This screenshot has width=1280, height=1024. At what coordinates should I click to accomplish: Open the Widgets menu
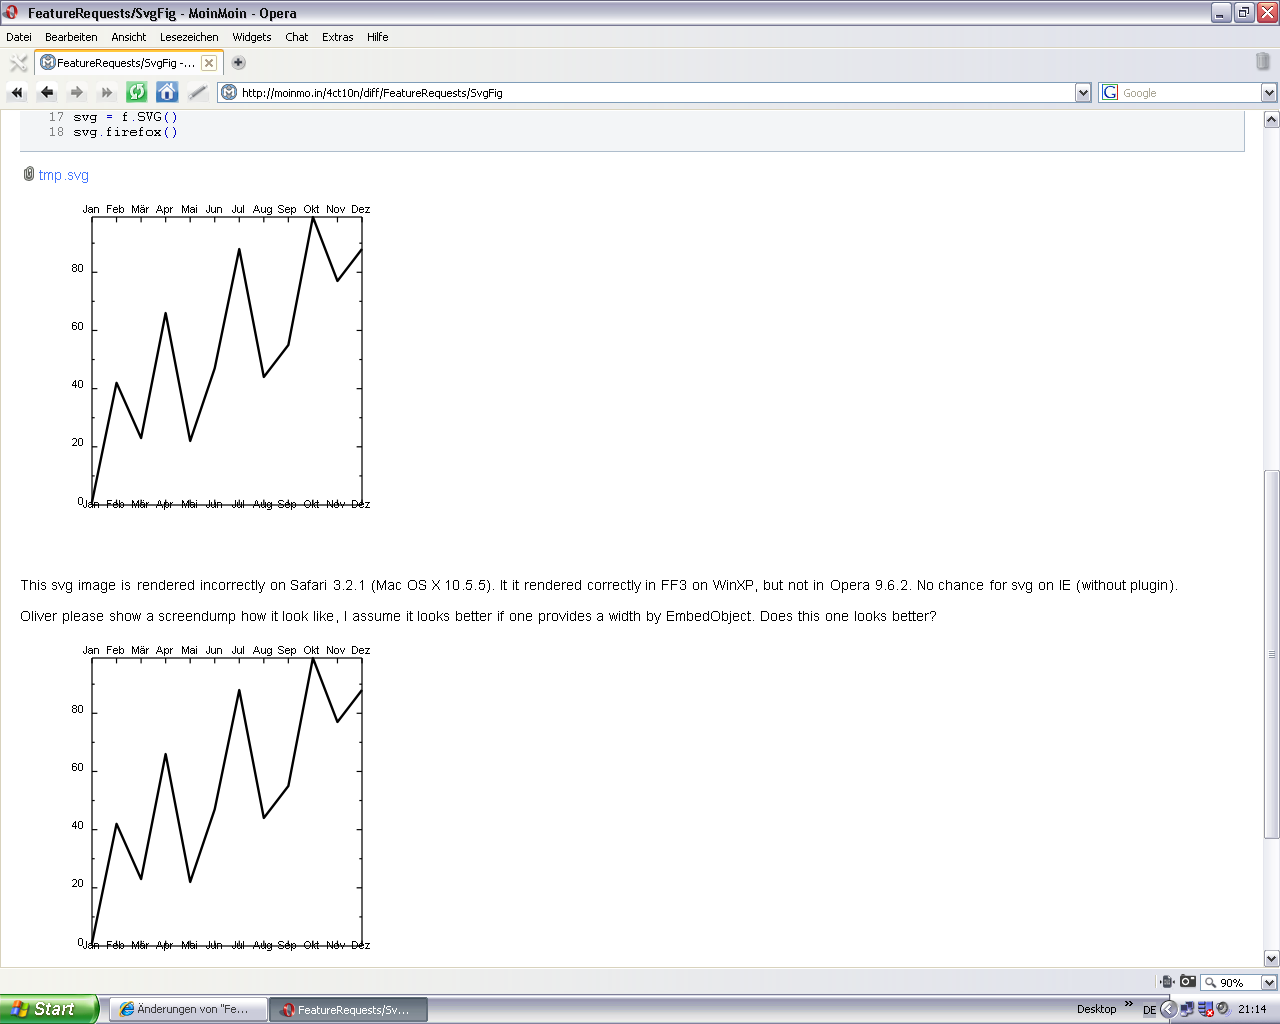252,37
